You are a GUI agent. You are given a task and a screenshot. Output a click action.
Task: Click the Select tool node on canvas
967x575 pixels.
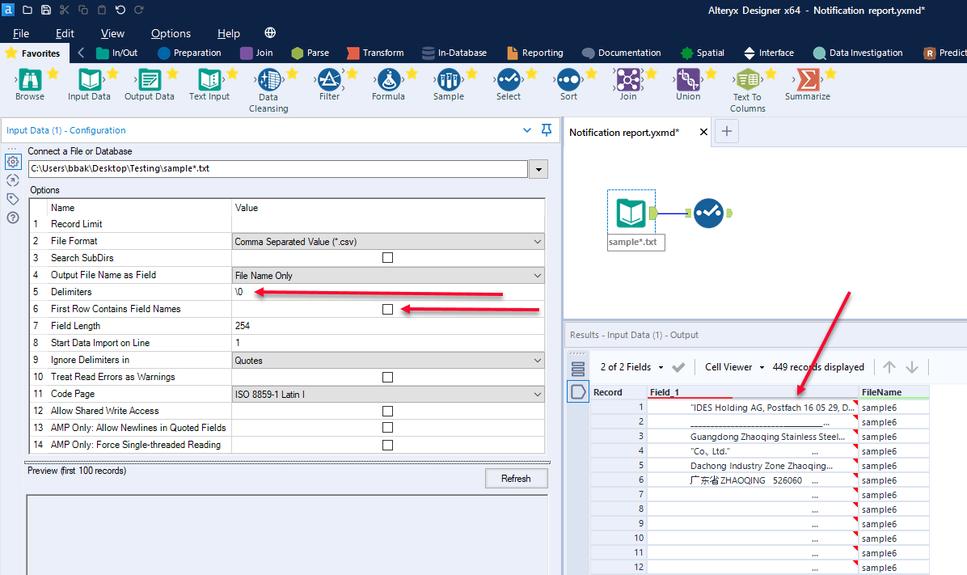click(709, 212)
